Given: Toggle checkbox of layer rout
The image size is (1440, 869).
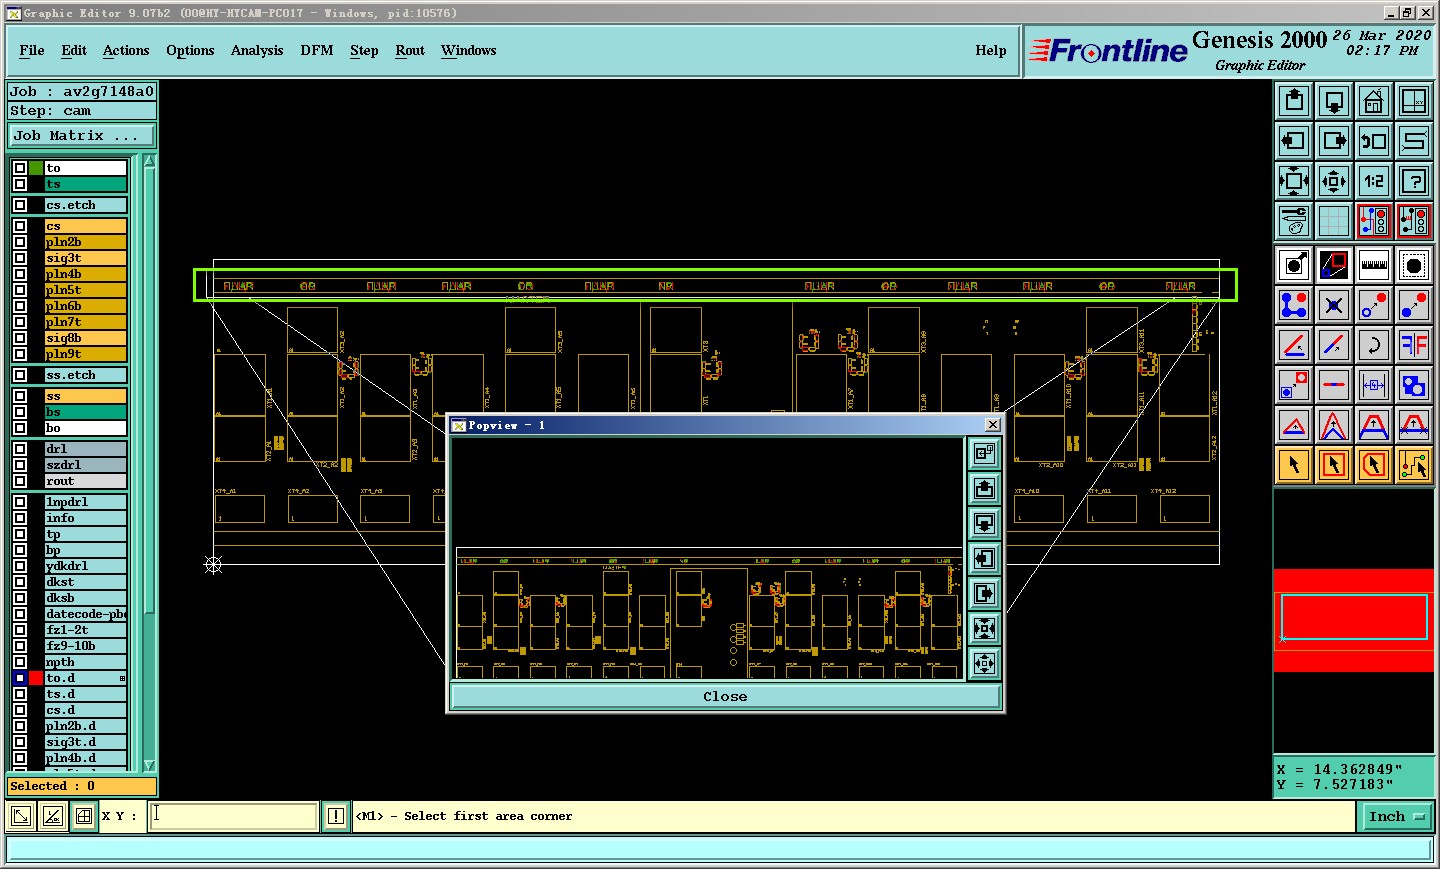Looking at the screenshot, I should (x=20, y=481).
